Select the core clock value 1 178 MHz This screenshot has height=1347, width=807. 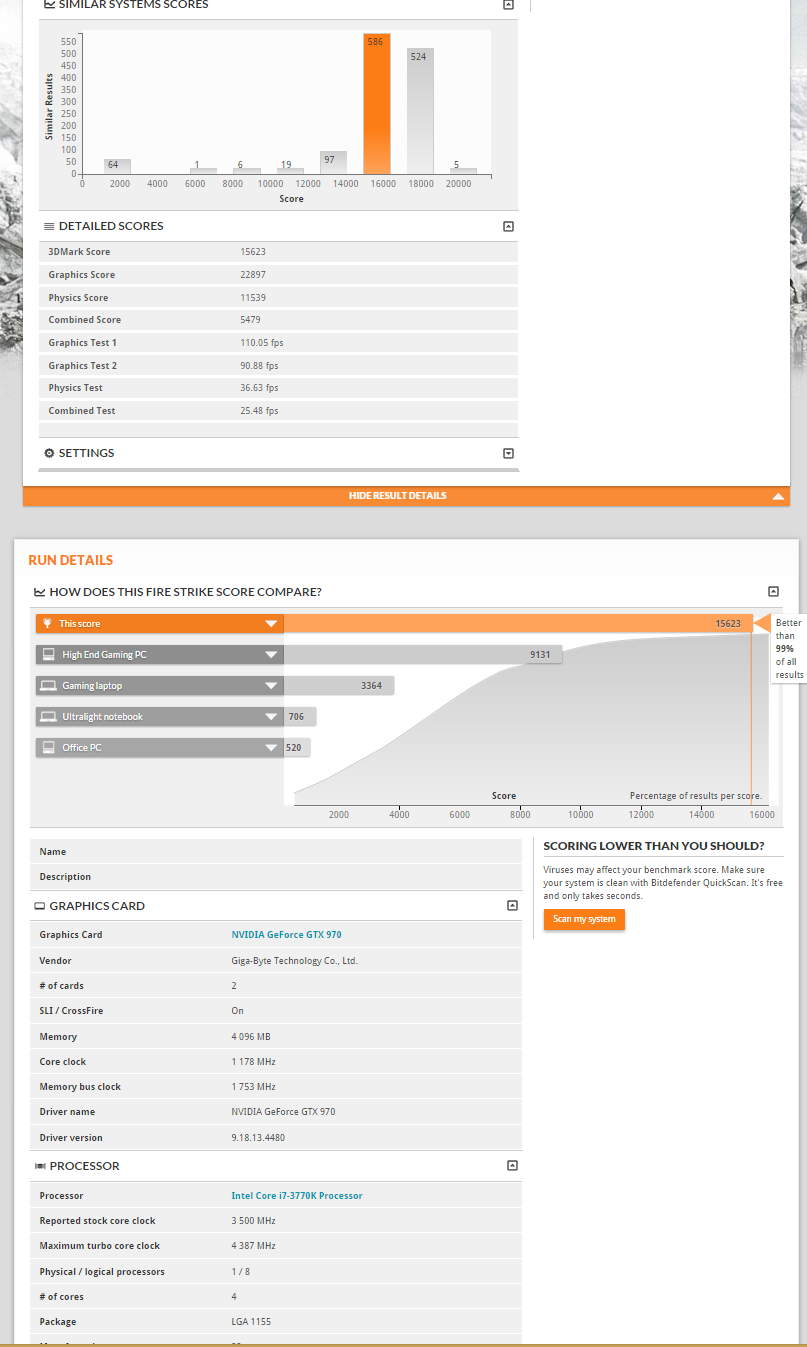point(253,1062)
